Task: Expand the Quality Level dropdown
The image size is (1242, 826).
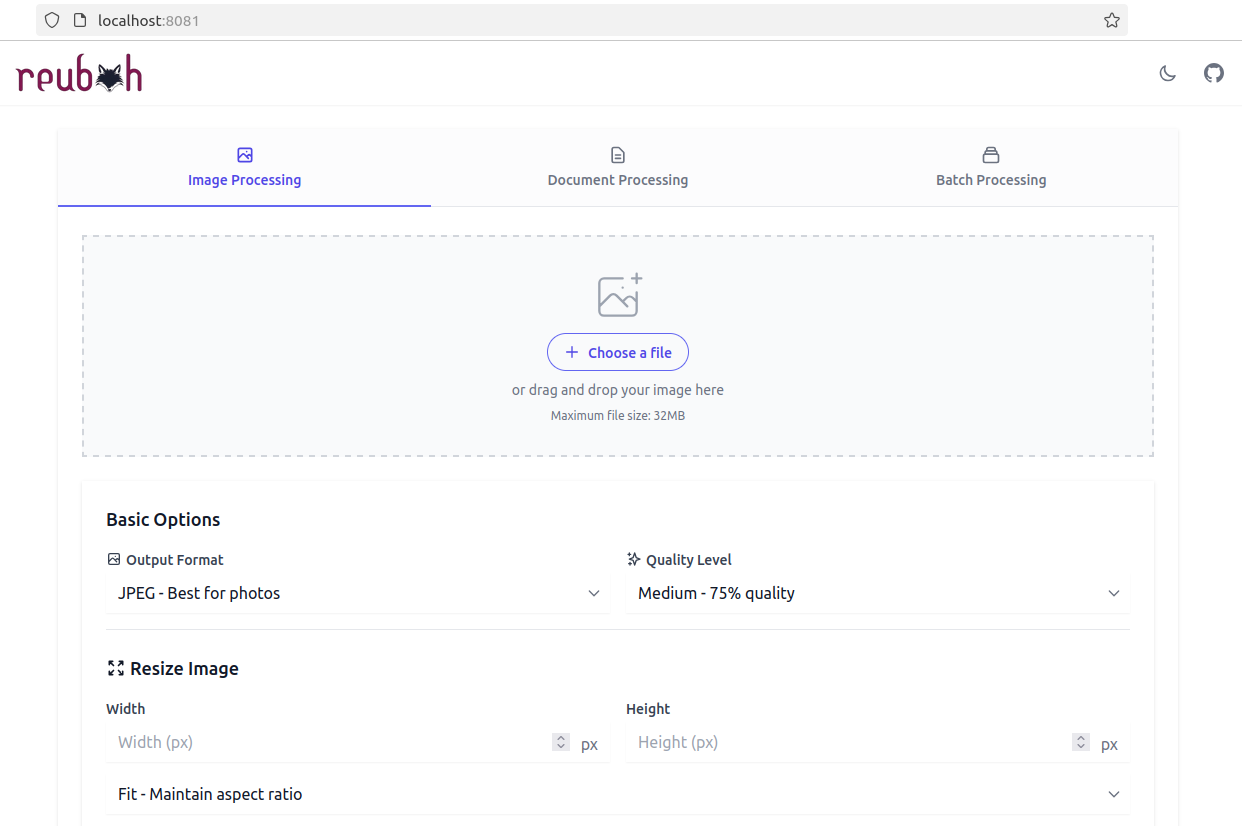Action: (x=878, y=593)
